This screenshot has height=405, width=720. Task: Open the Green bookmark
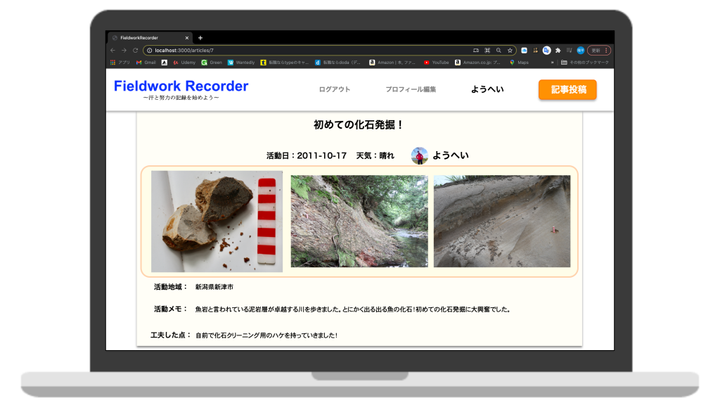coord(212,62)
